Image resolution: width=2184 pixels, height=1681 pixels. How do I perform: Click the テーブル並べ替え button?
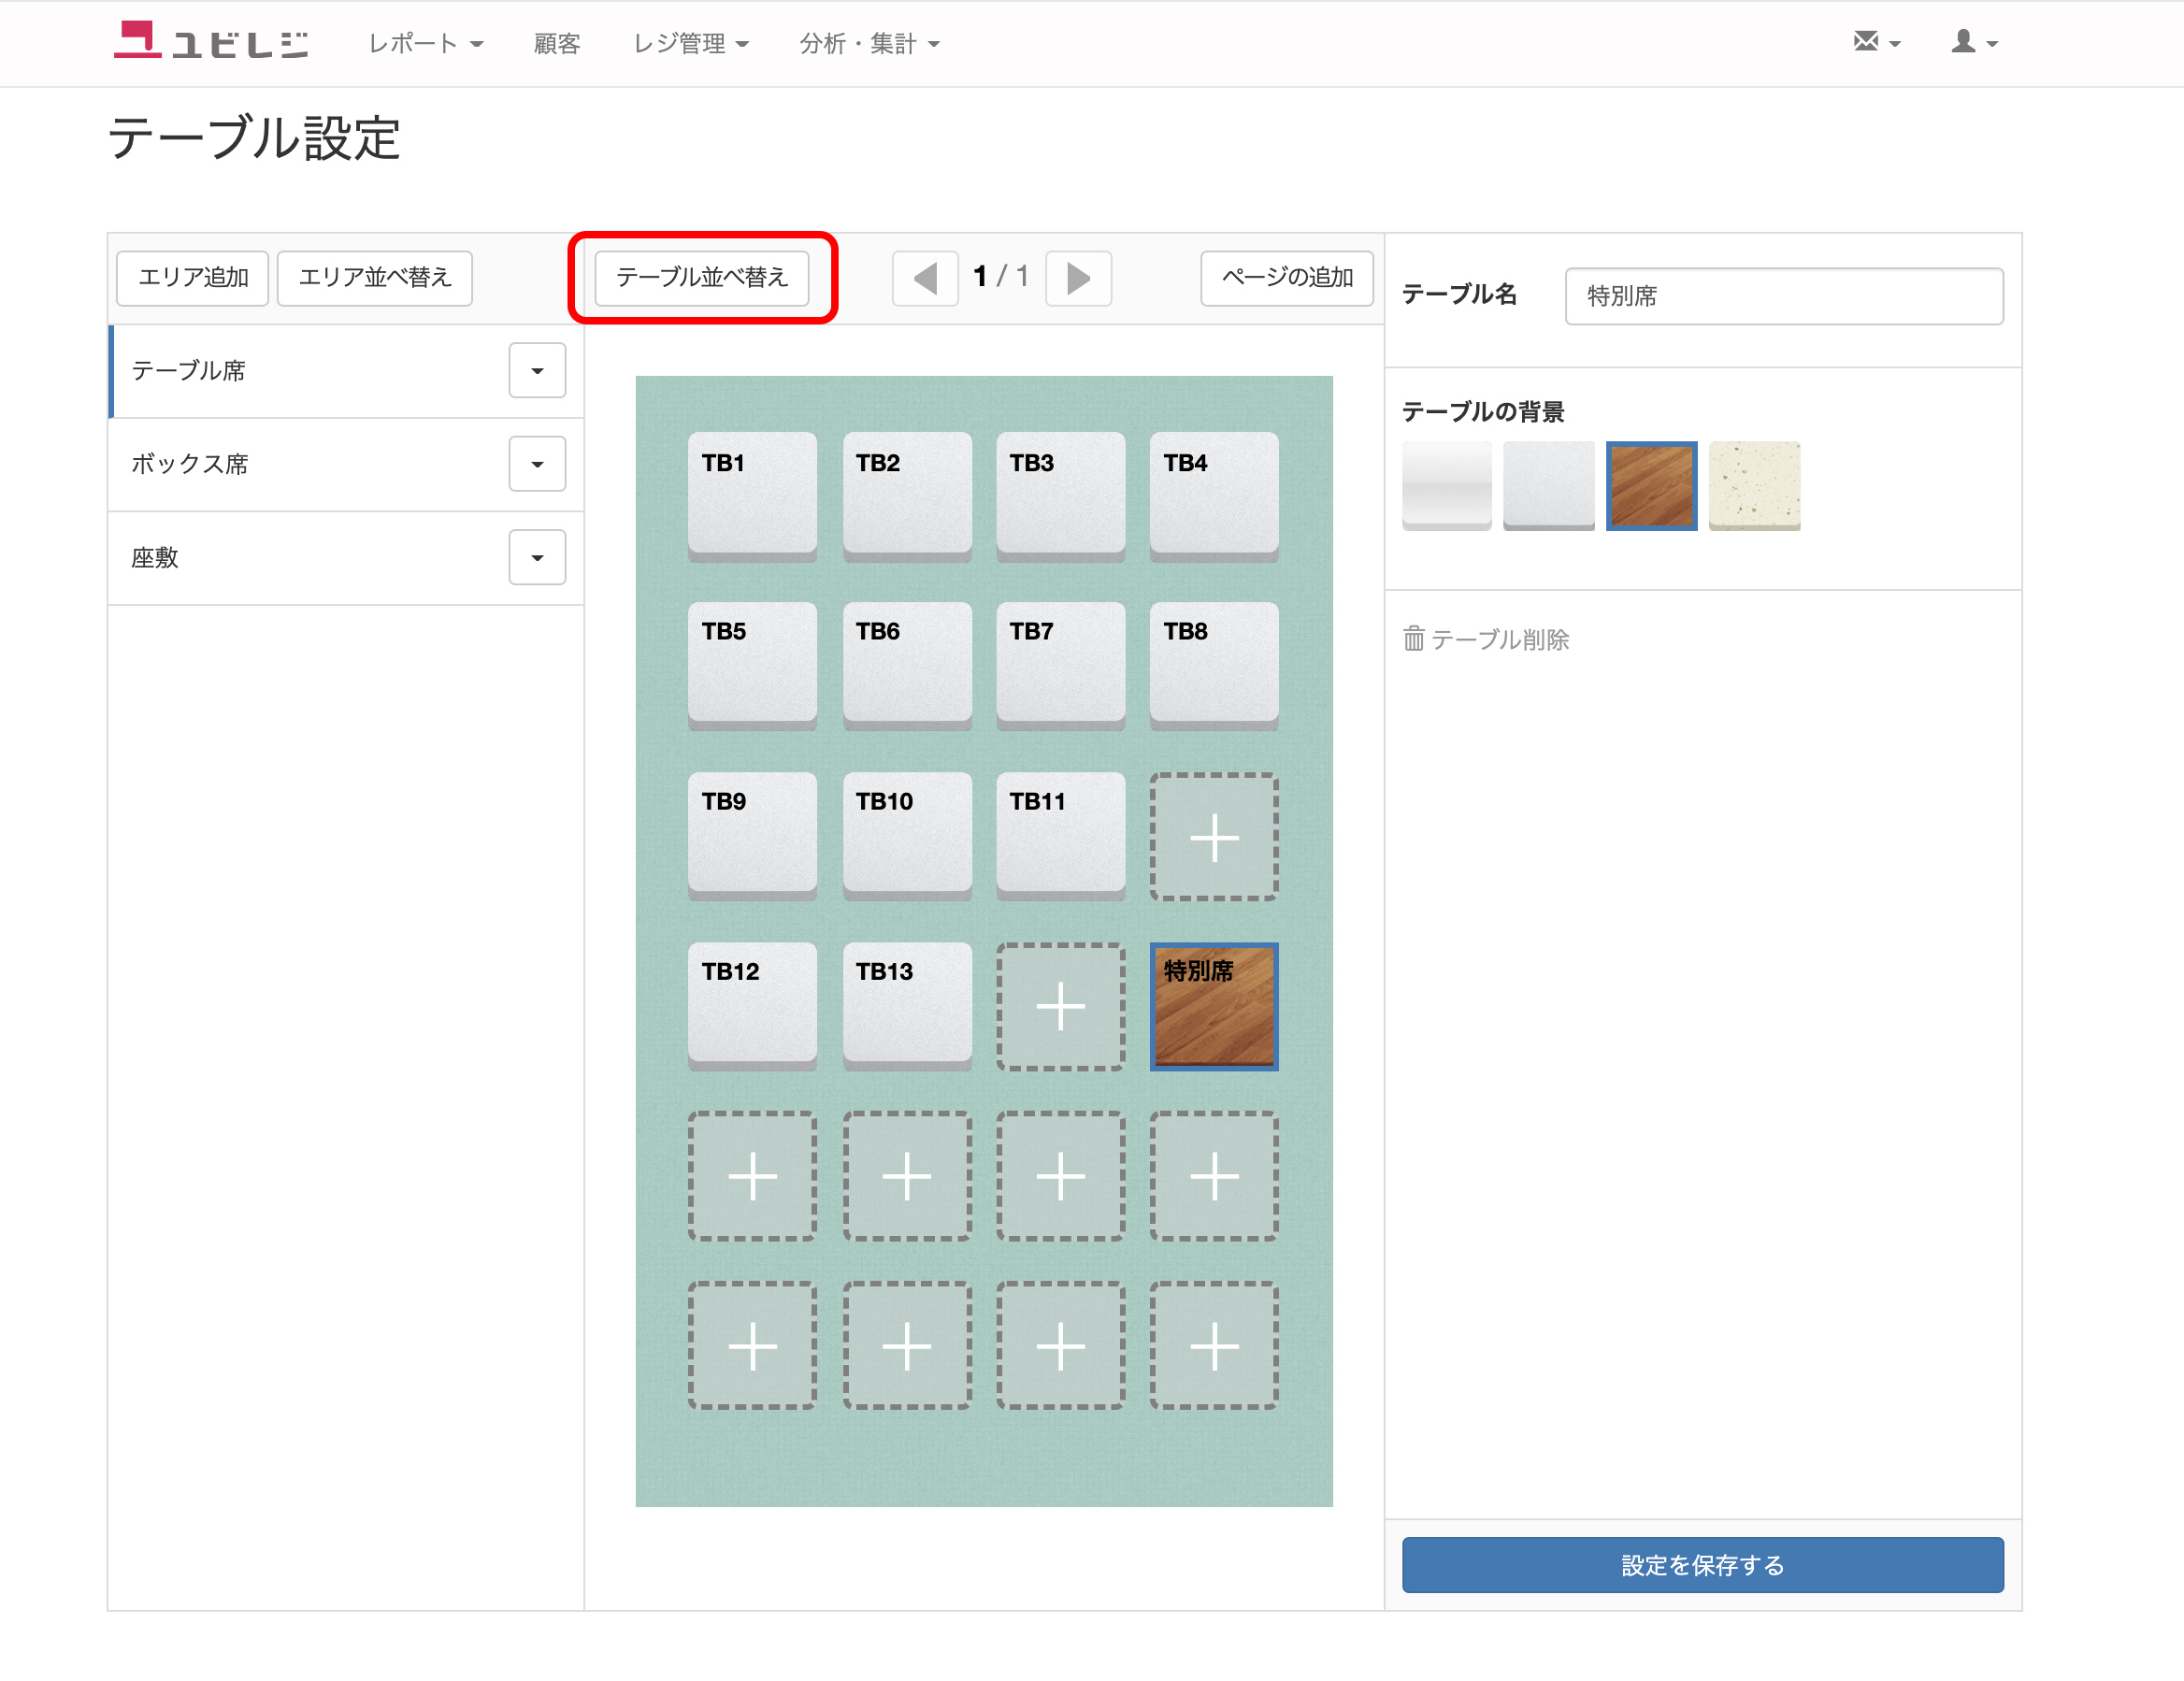[701, 277]
